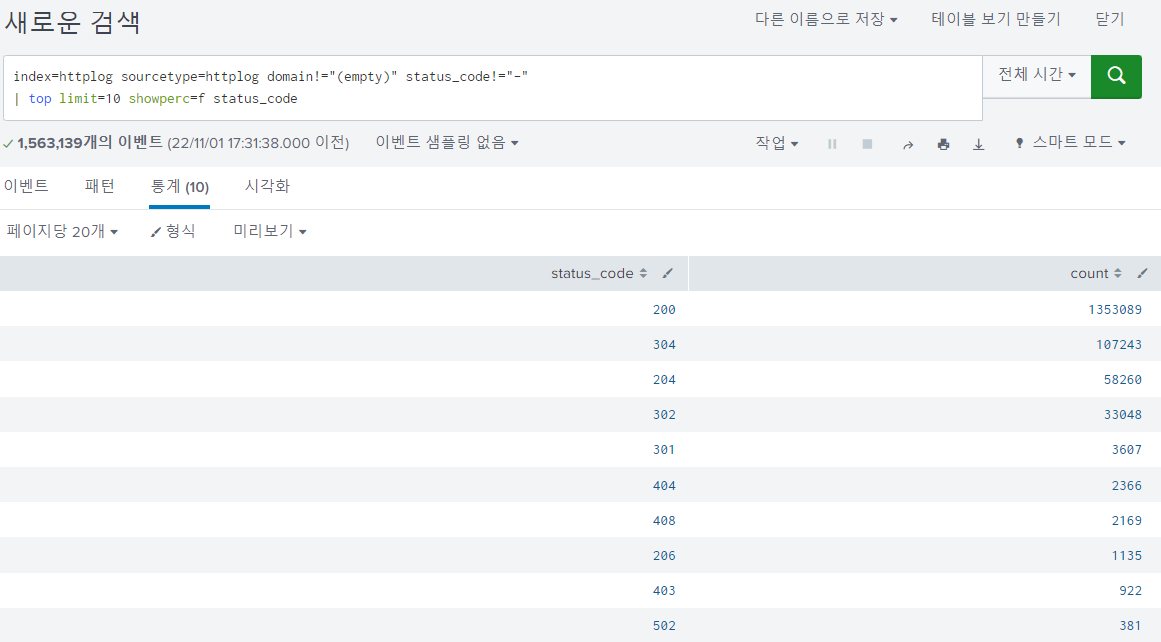Open 형식 format options

173,232
